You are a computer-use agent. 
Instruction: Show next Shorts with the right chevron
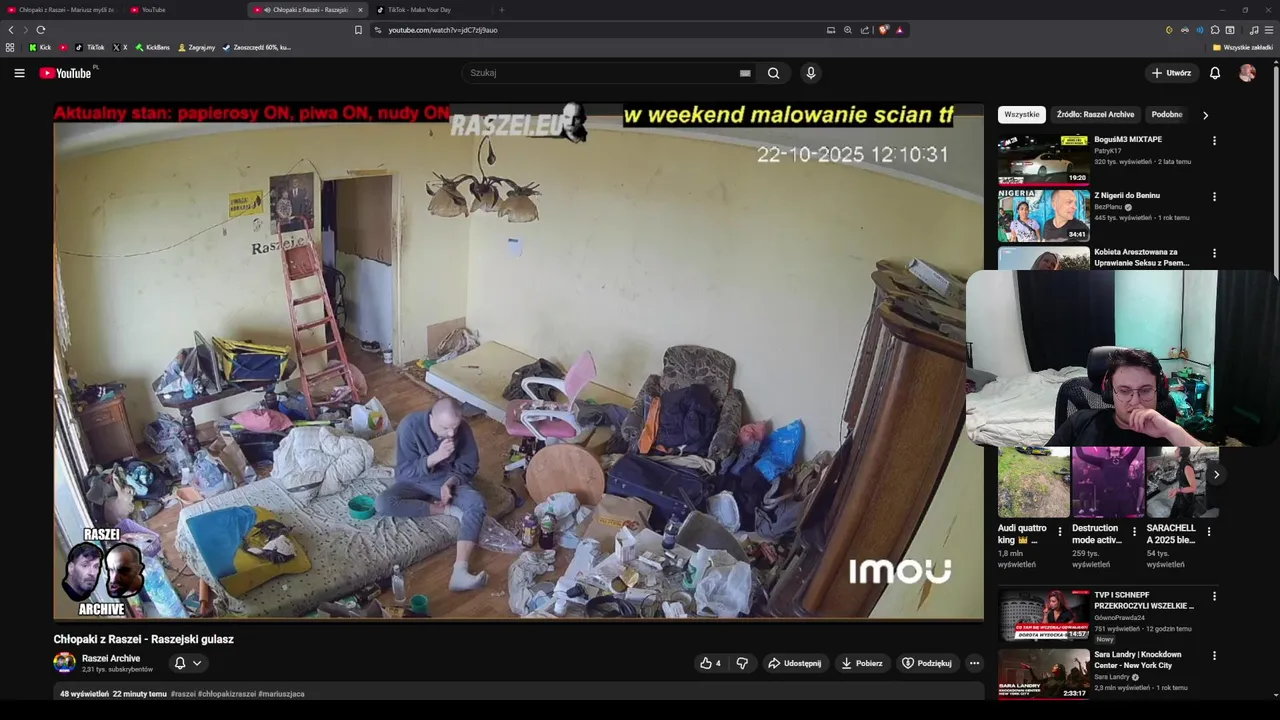coord(1216,475)
